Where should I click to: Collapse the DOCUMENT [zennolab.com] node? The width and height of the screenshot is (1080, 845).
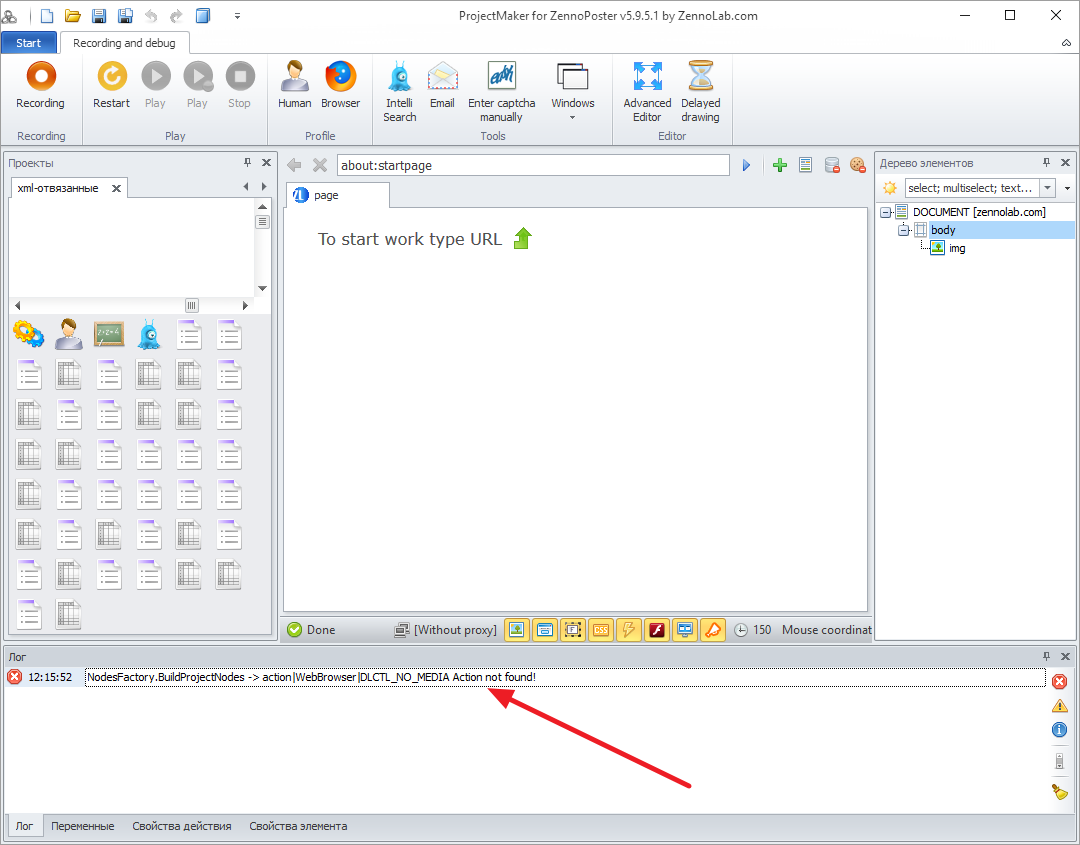(x=886, y=212)
